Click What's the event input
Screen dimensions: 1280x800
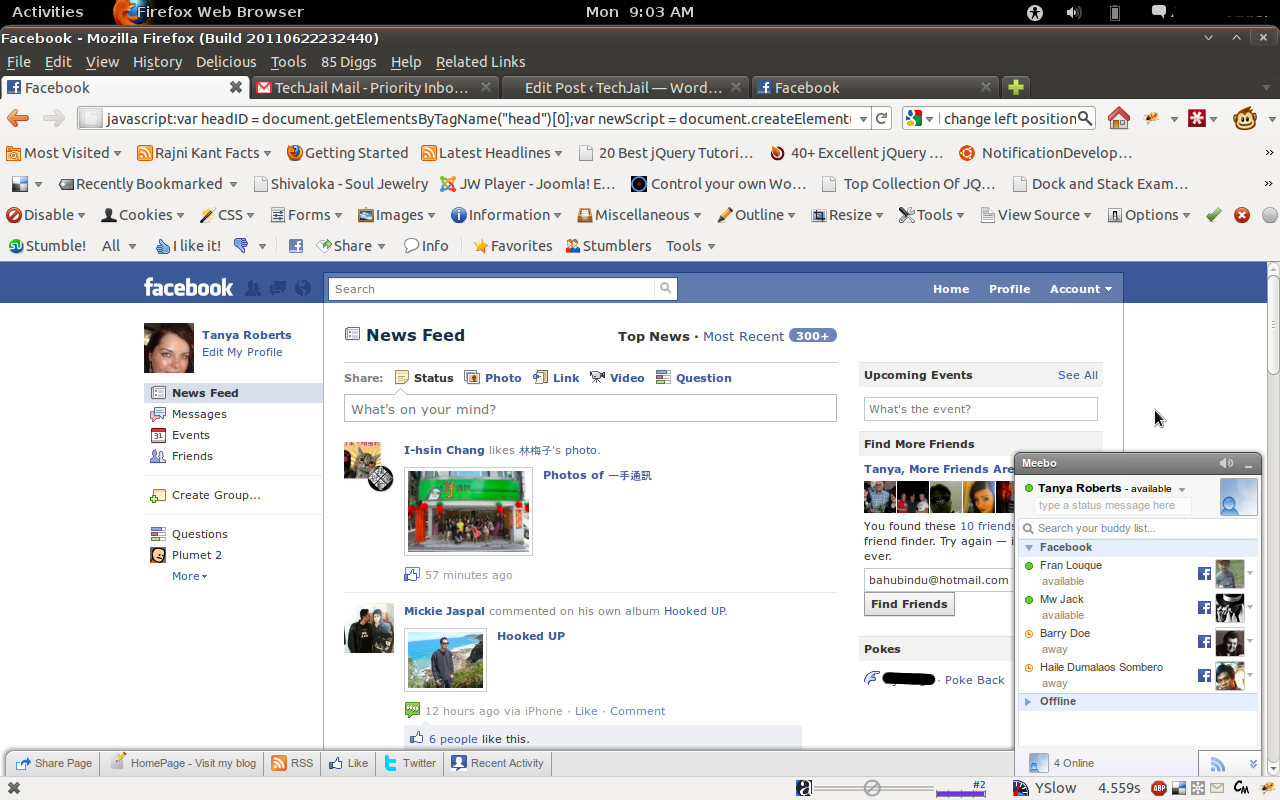click(981, 409)
